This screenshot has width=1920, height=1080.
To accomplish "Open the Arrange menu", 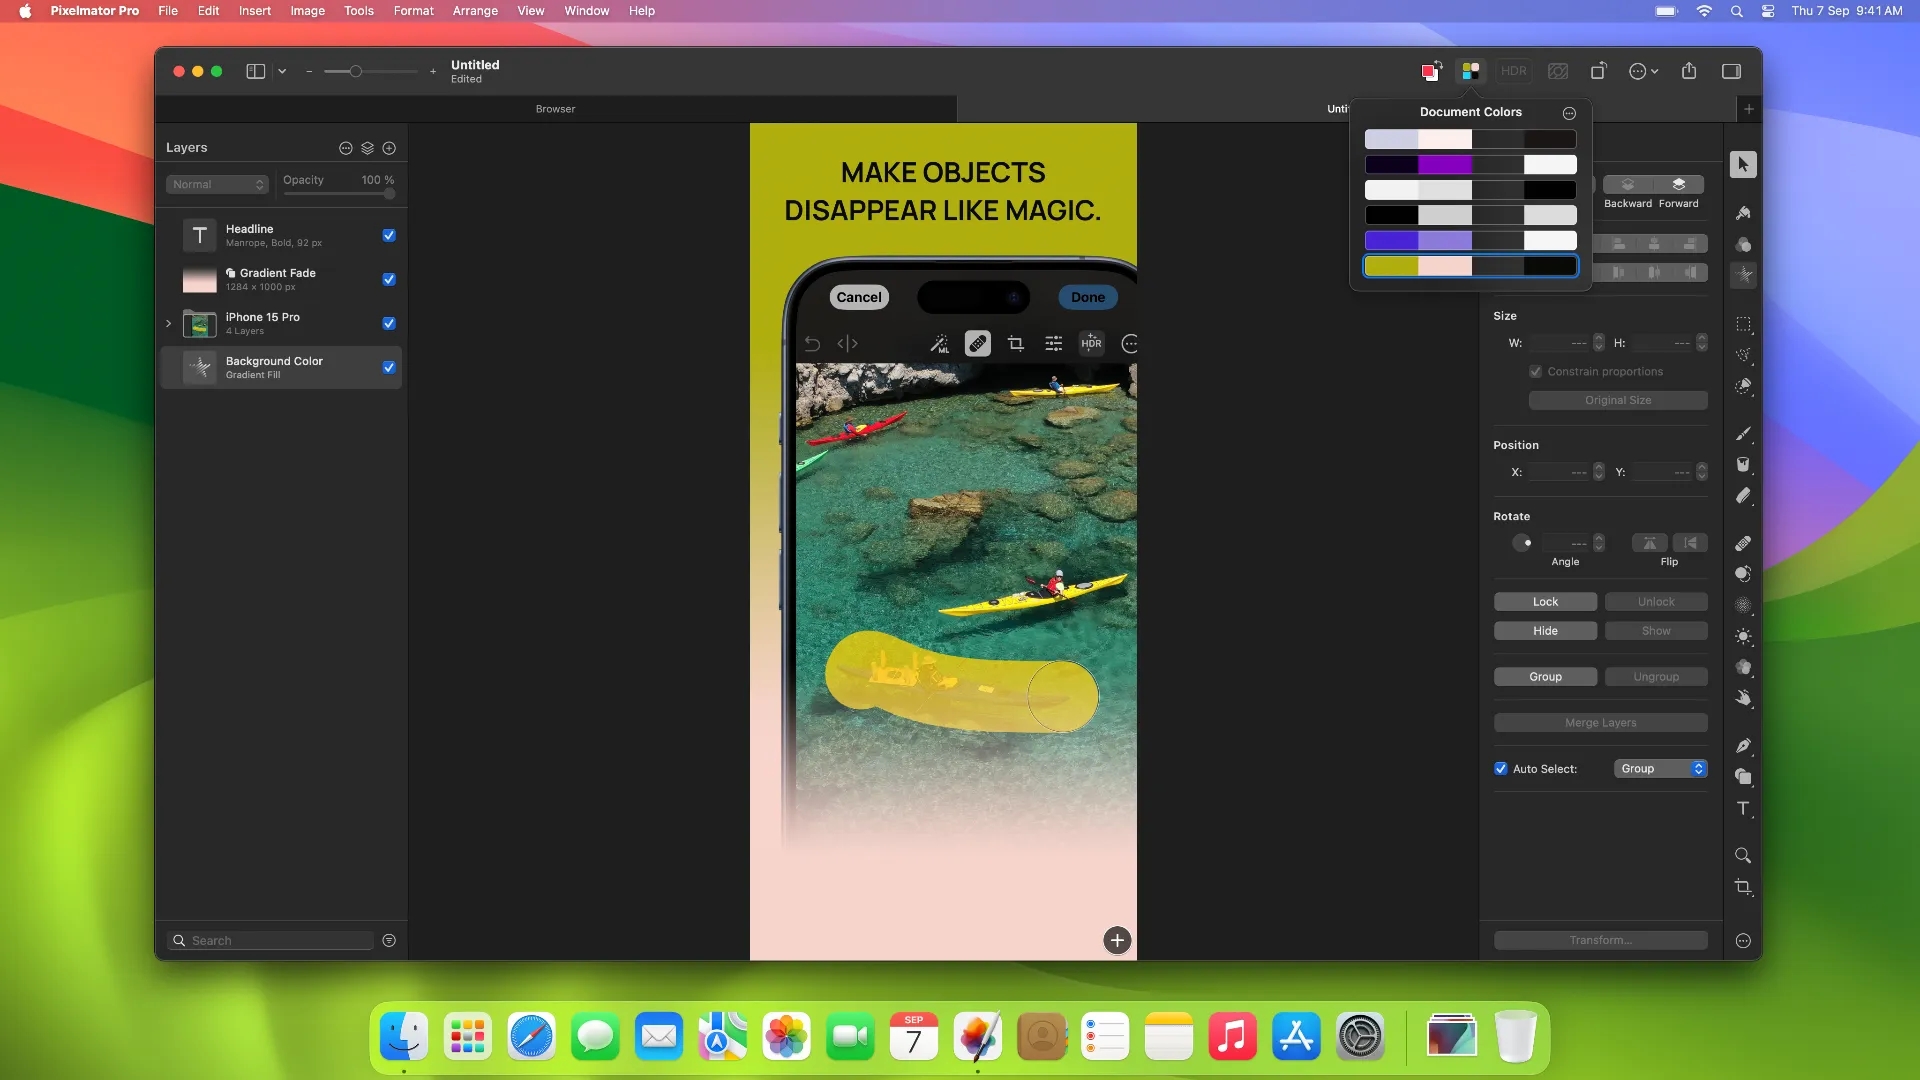I will point(474,11).
